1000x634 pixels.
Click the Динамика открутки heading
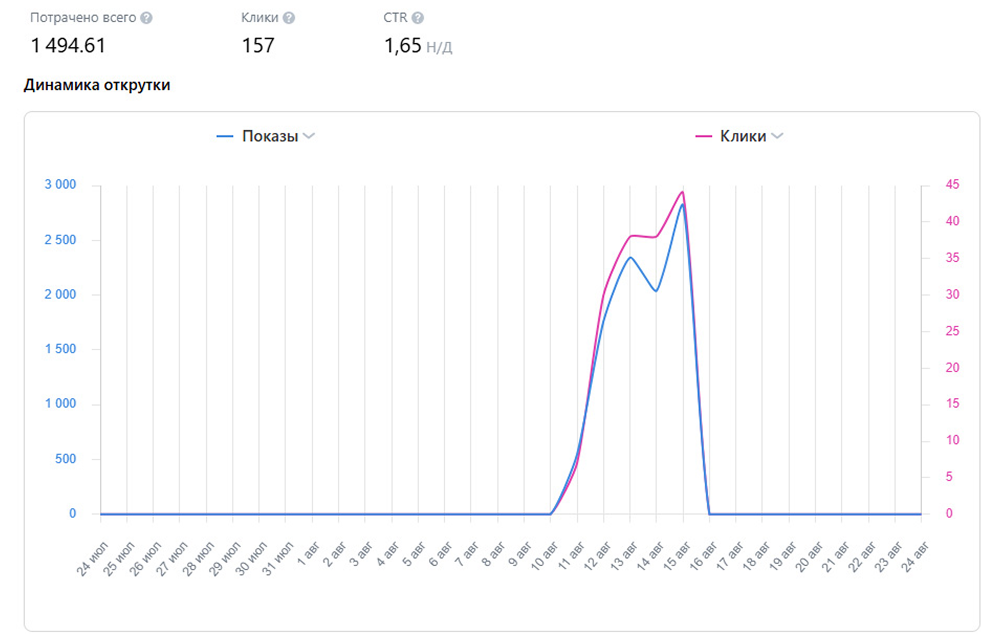tap(96, 85)
